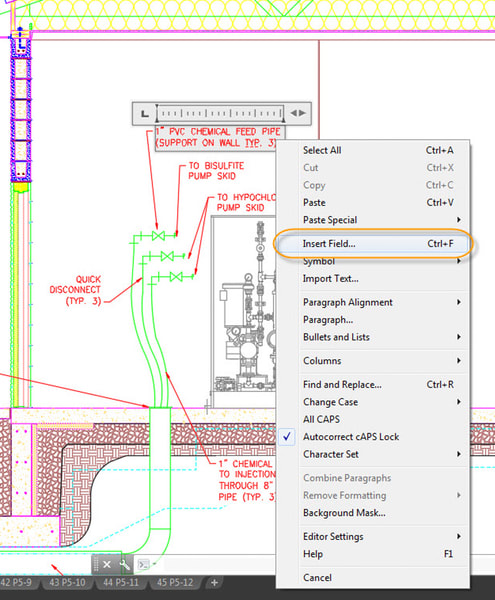495x600 pixels.
Task: Open Find and Replace
Action: click(373, 385)
